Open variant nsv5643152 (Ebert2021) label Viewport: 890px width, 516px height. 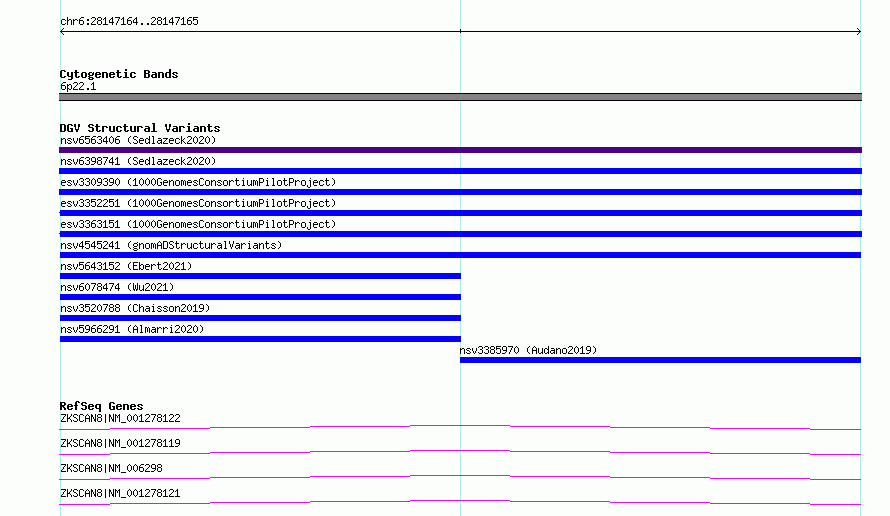click(126, 266)
